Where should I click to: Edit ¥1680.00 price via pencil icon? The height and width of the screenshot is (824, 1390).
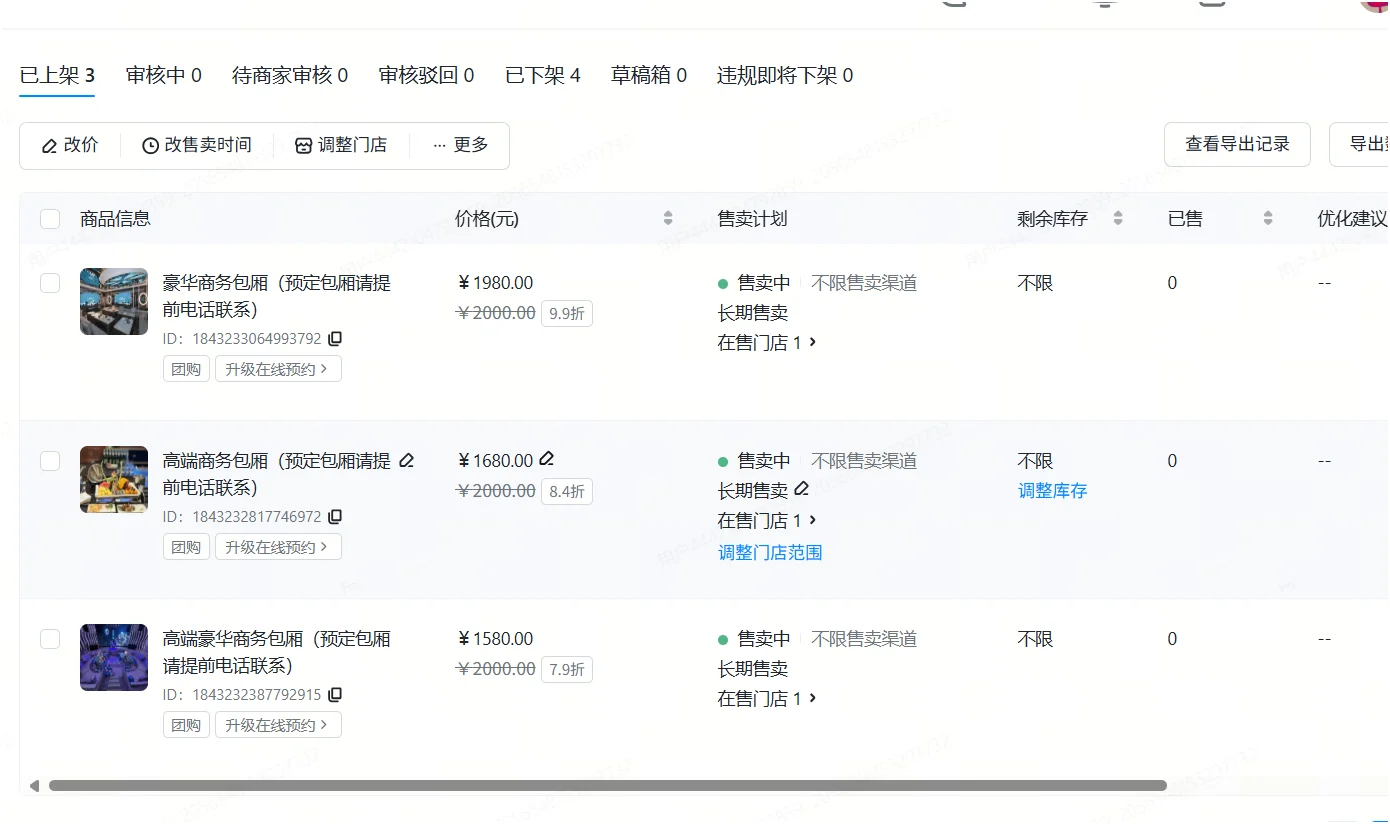point(547,458)
